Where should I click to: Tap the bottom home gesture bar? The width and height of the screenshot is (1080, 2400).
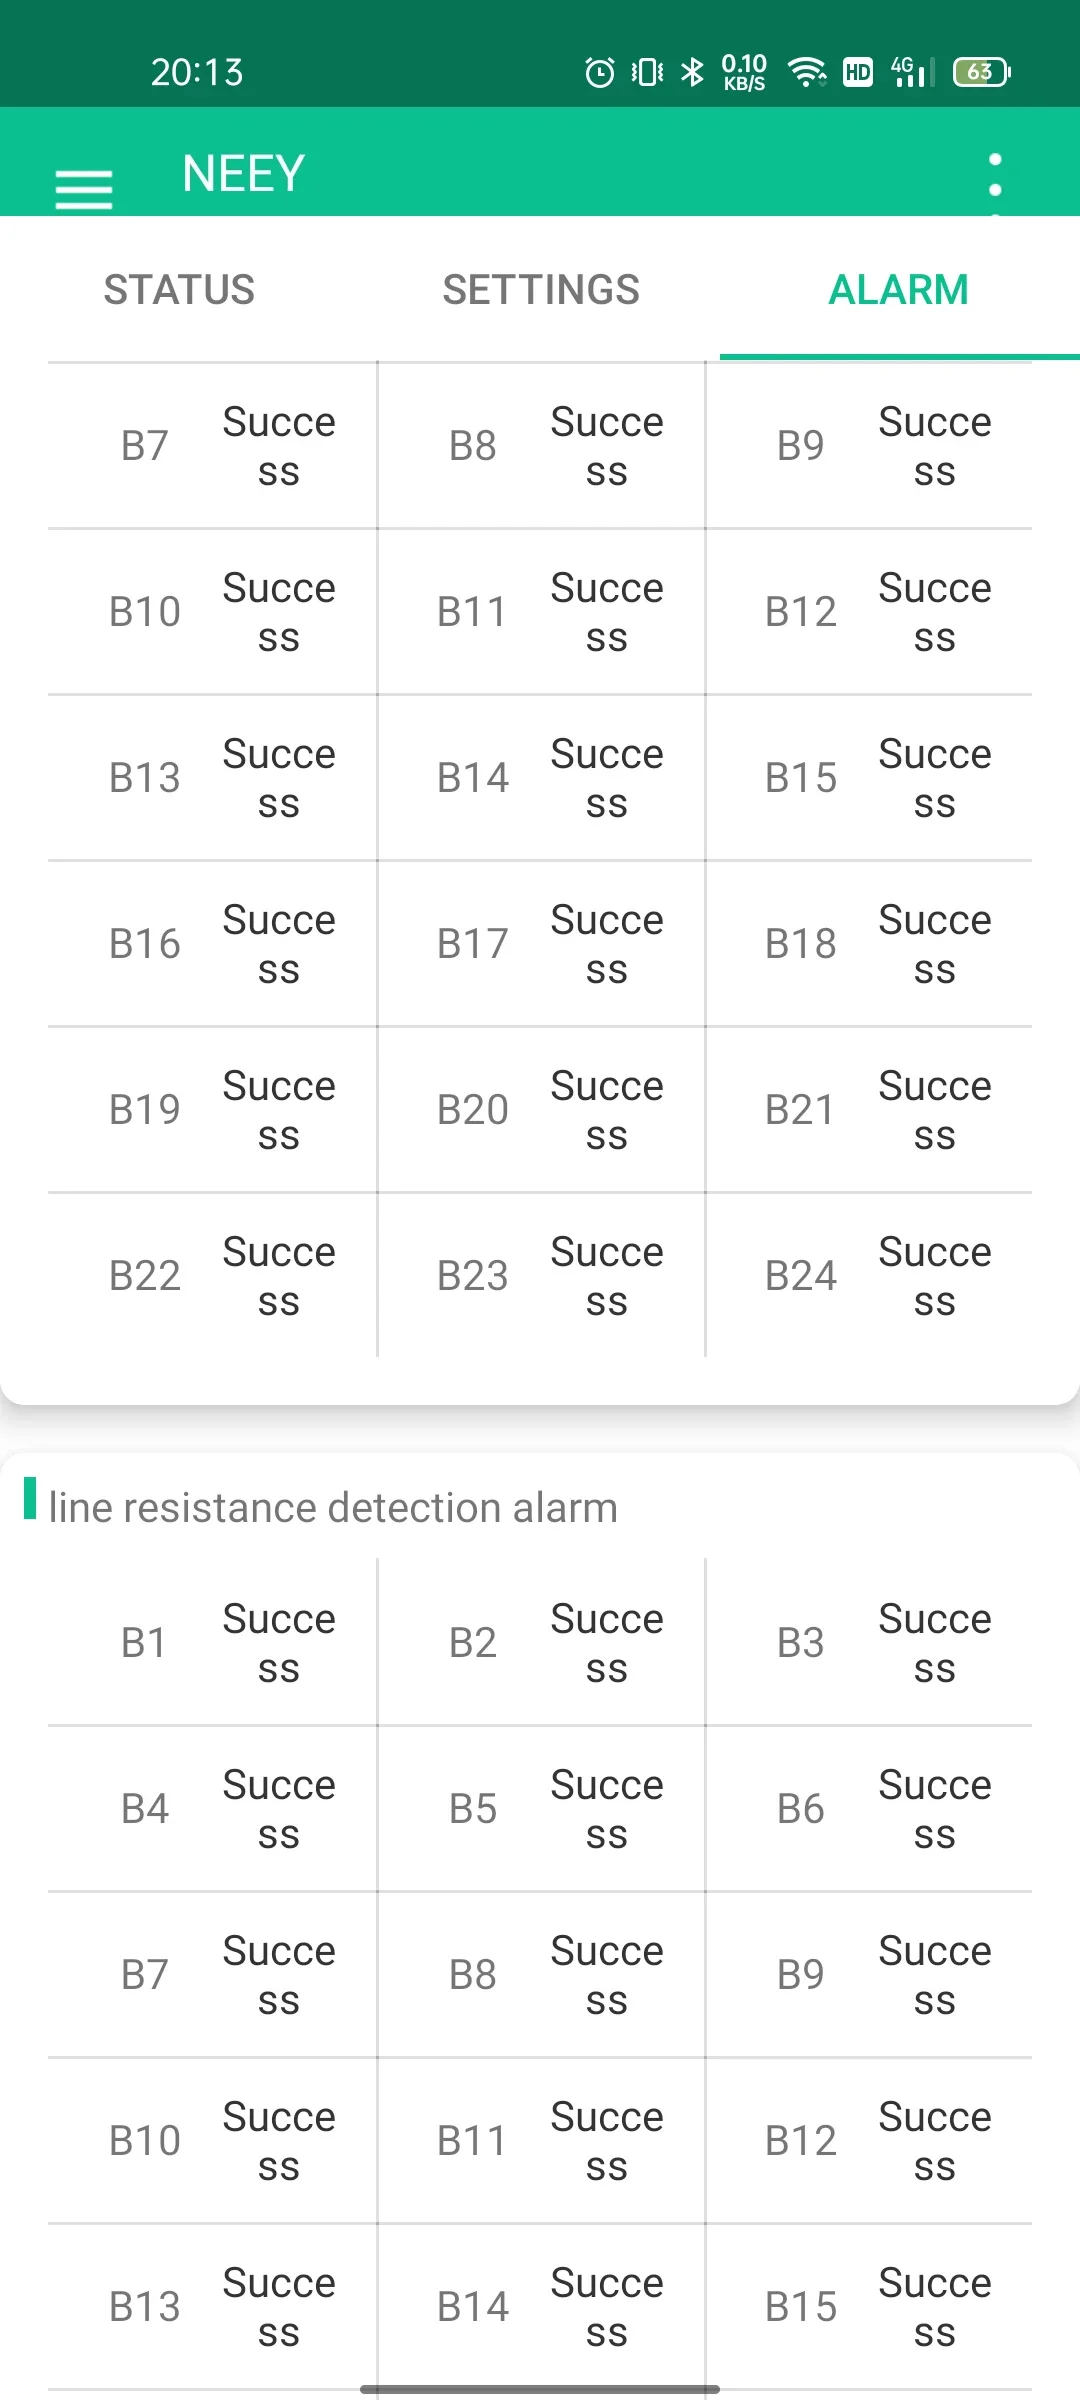coord(540,2390)
